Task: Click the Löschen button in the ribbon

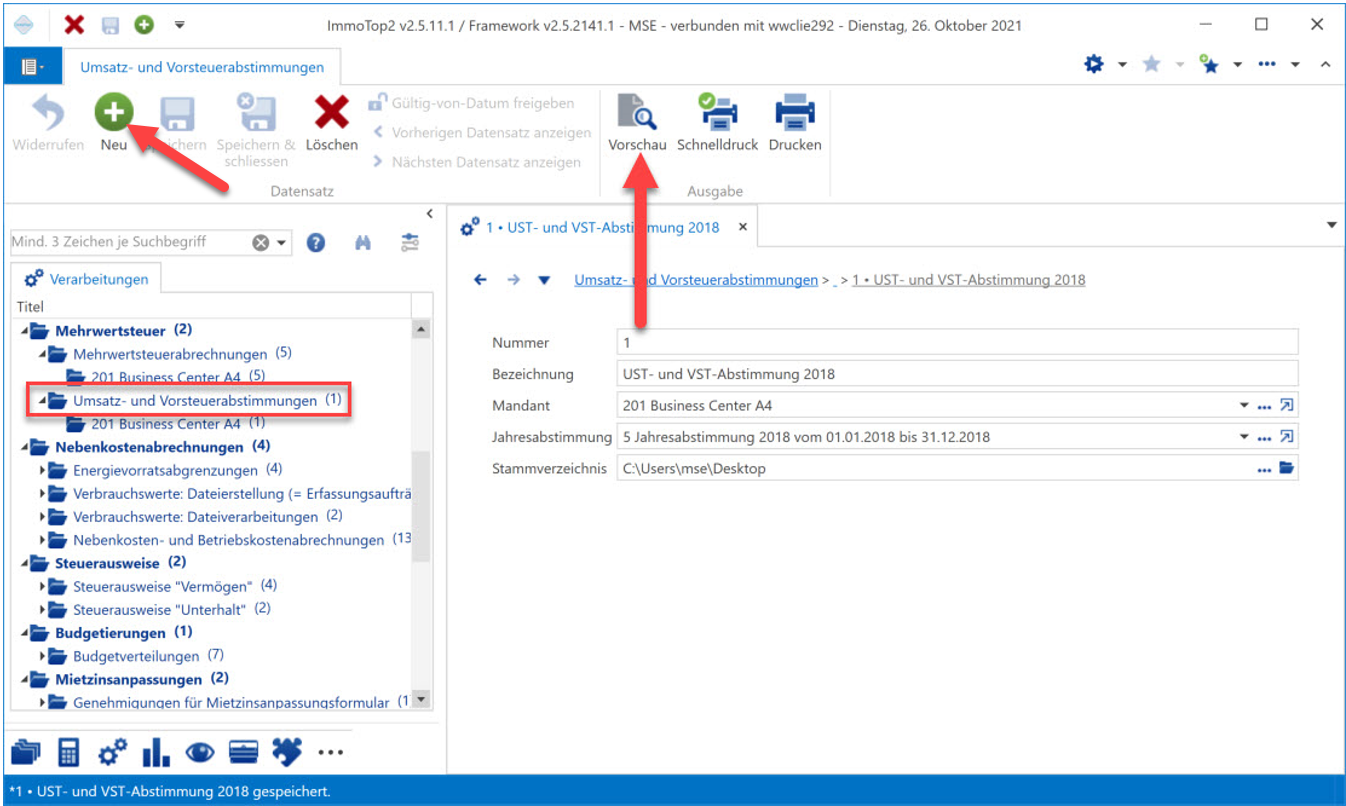Action: 332,122
